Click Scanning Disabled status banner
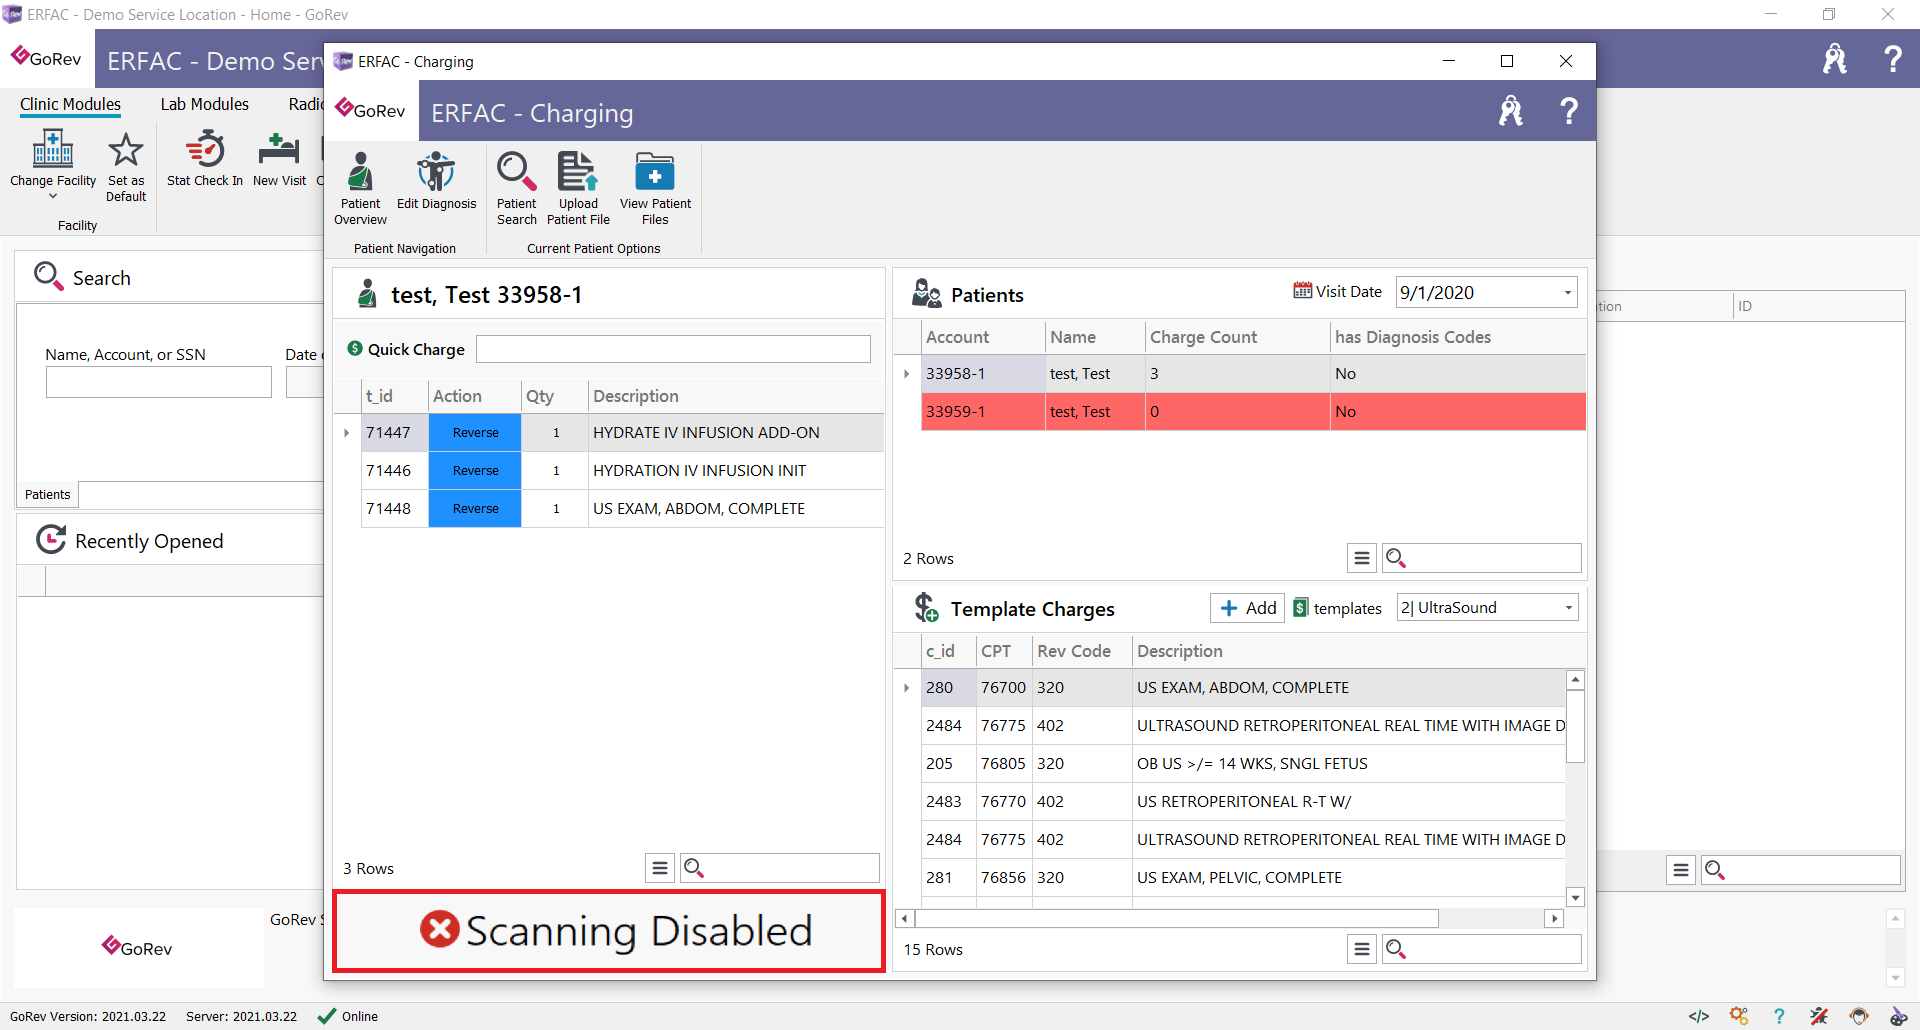This screenshot has height=1030, width=1920. pyautogui.click(x=609, y=931)
